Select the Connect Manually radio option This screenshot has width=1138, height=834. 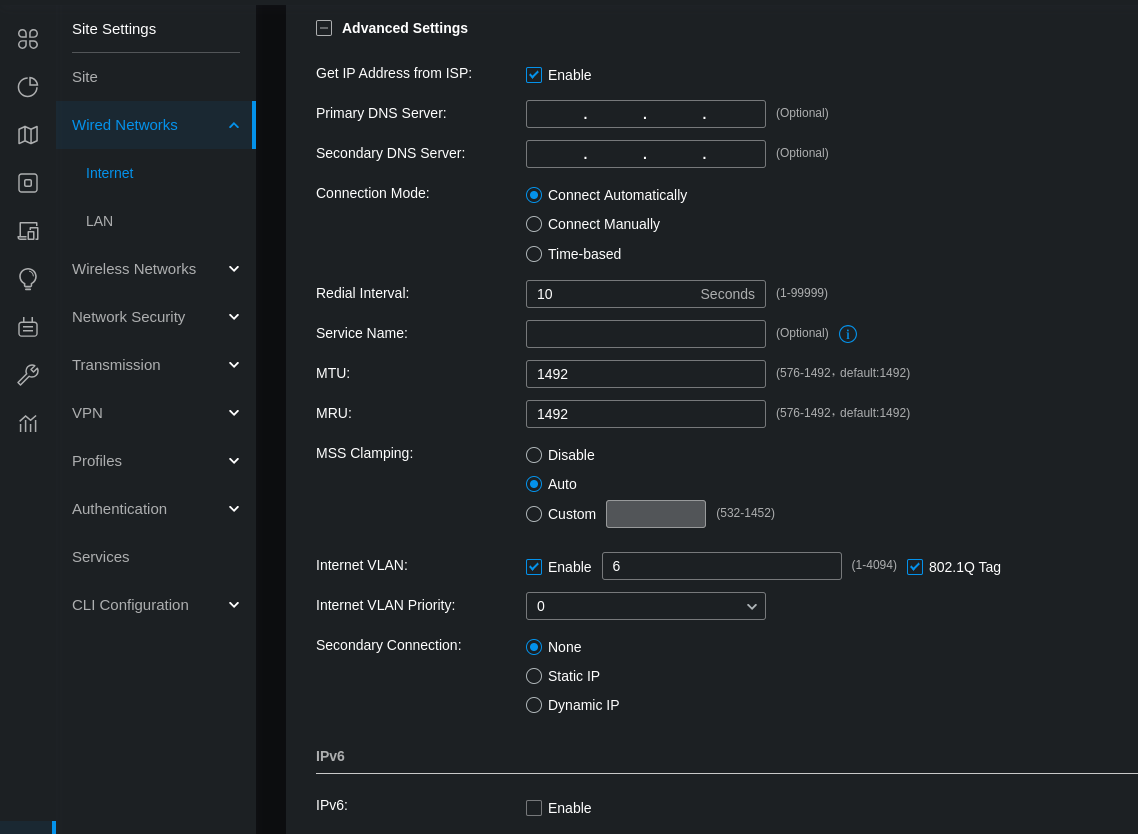(x=534, y=224)
